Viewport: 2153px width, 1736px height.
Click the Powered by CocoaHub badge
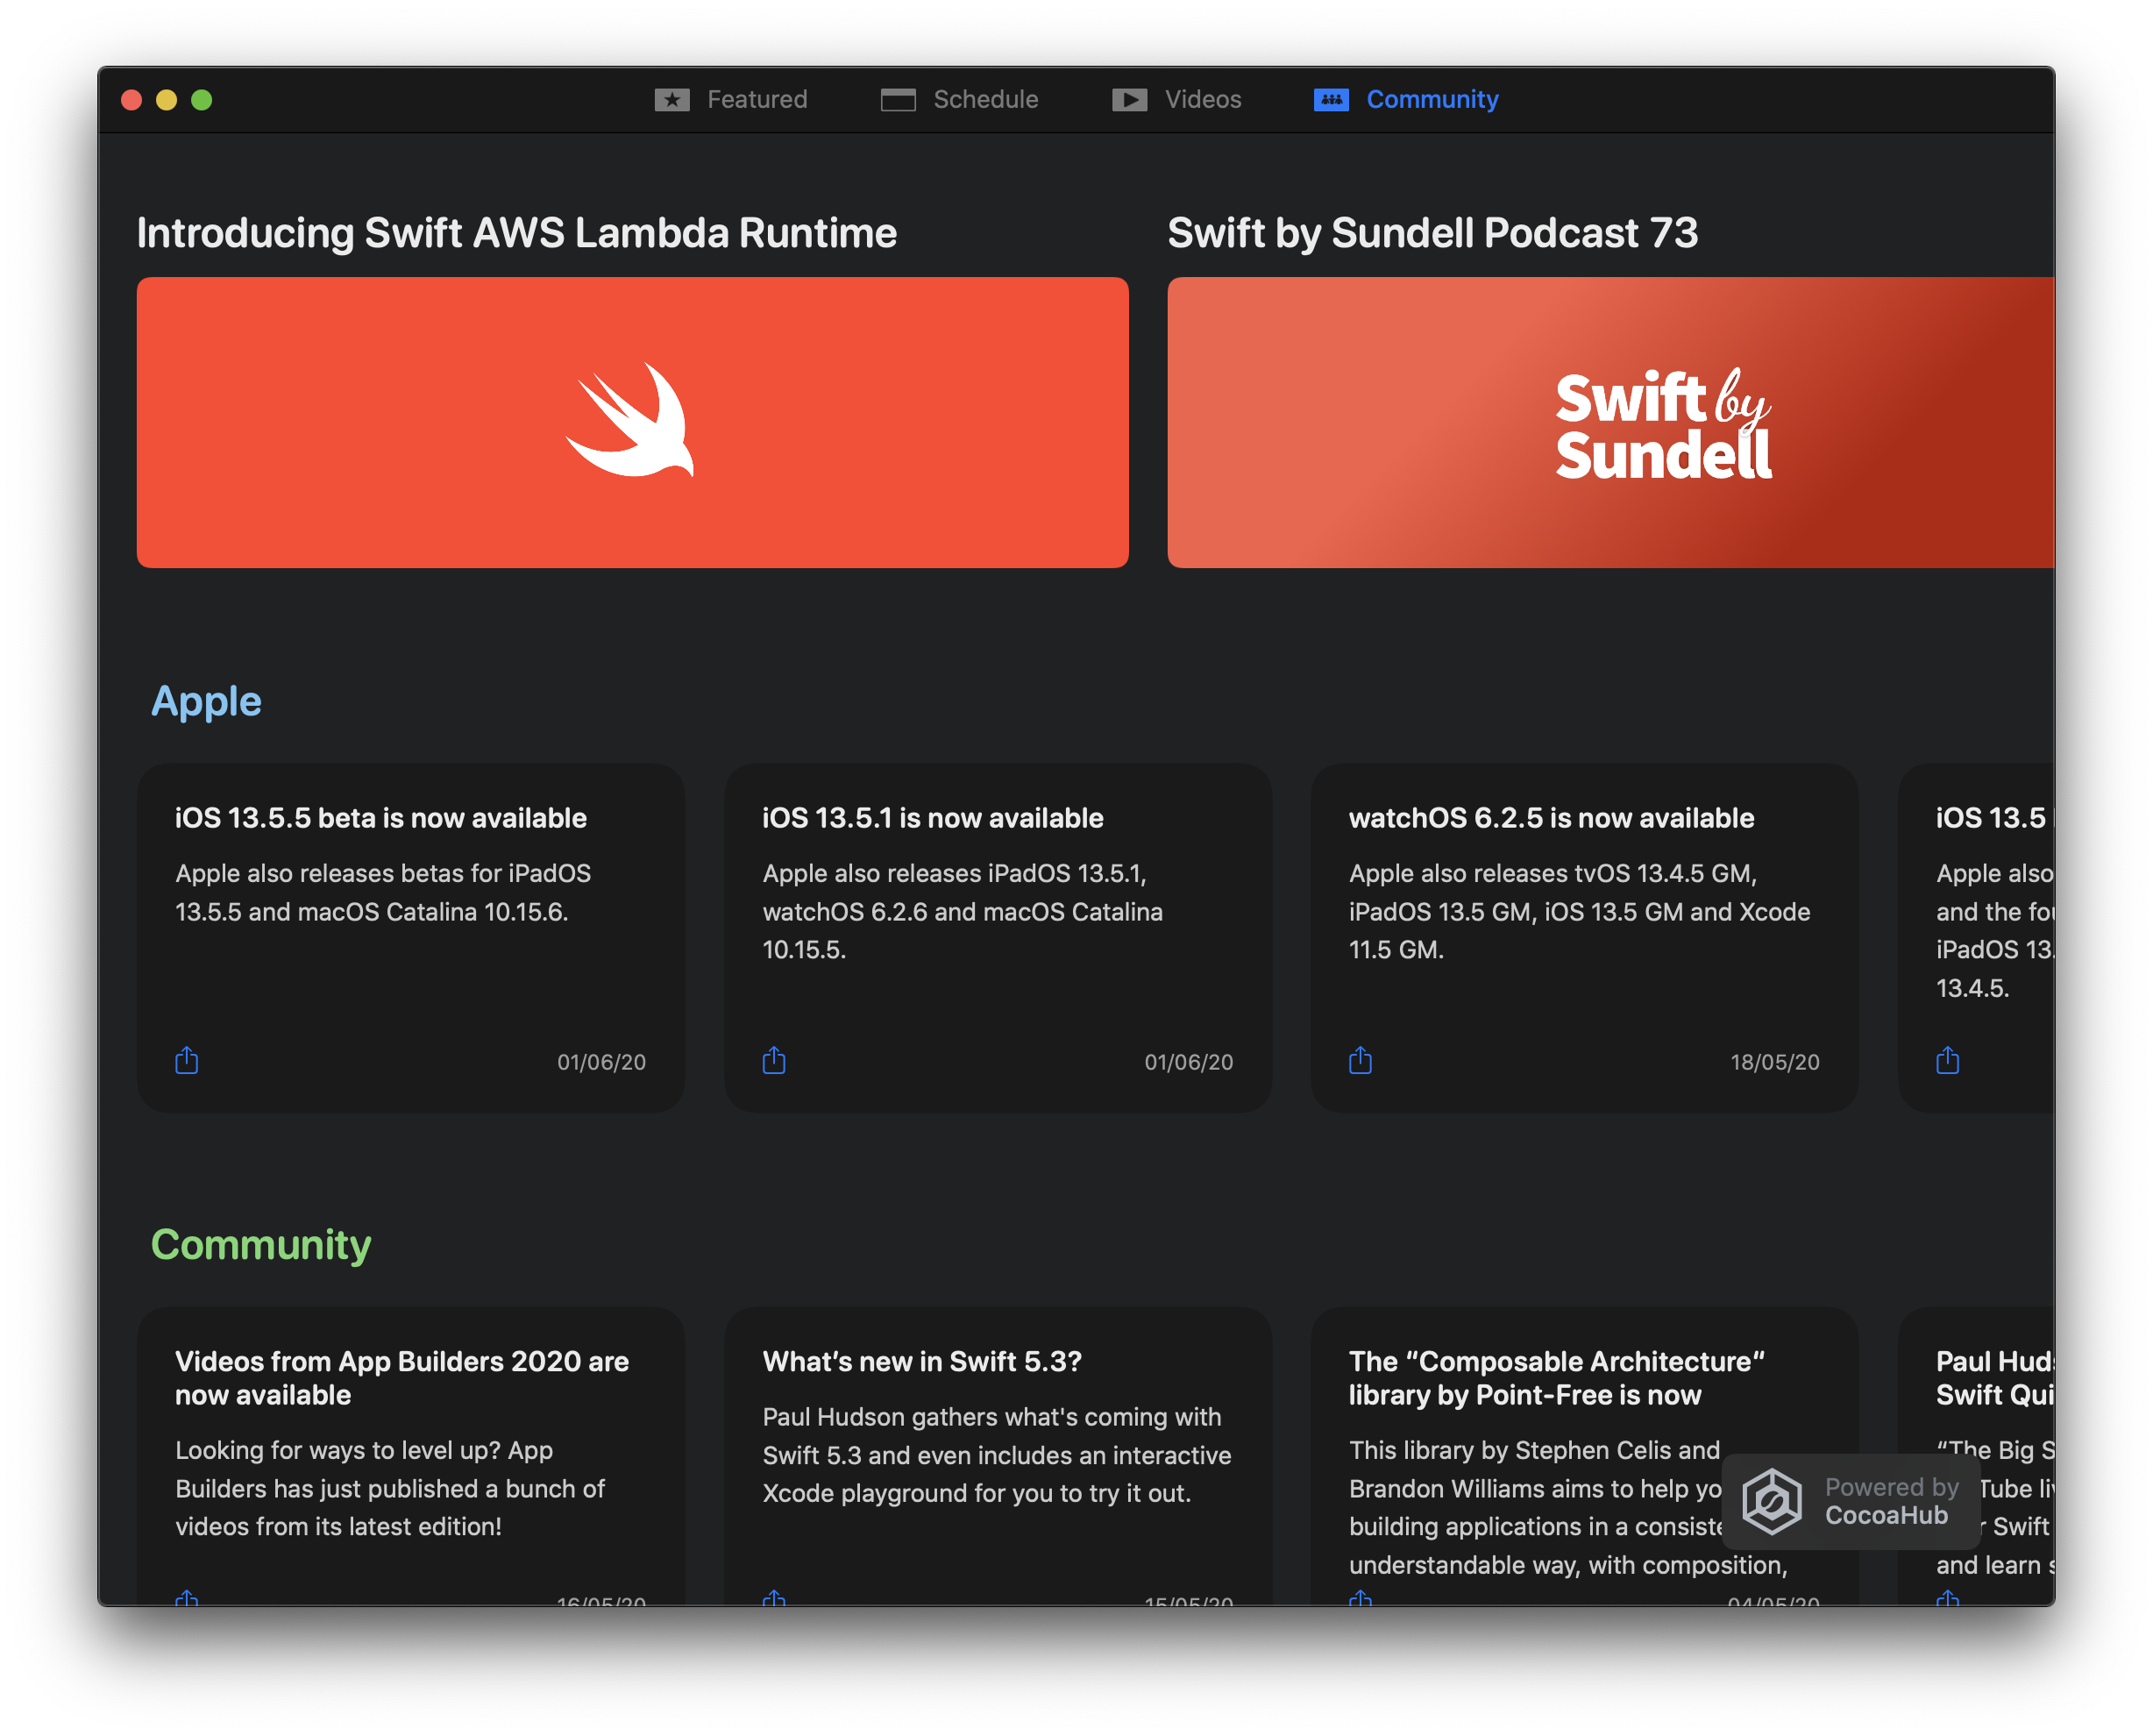coord(1886,1500)
